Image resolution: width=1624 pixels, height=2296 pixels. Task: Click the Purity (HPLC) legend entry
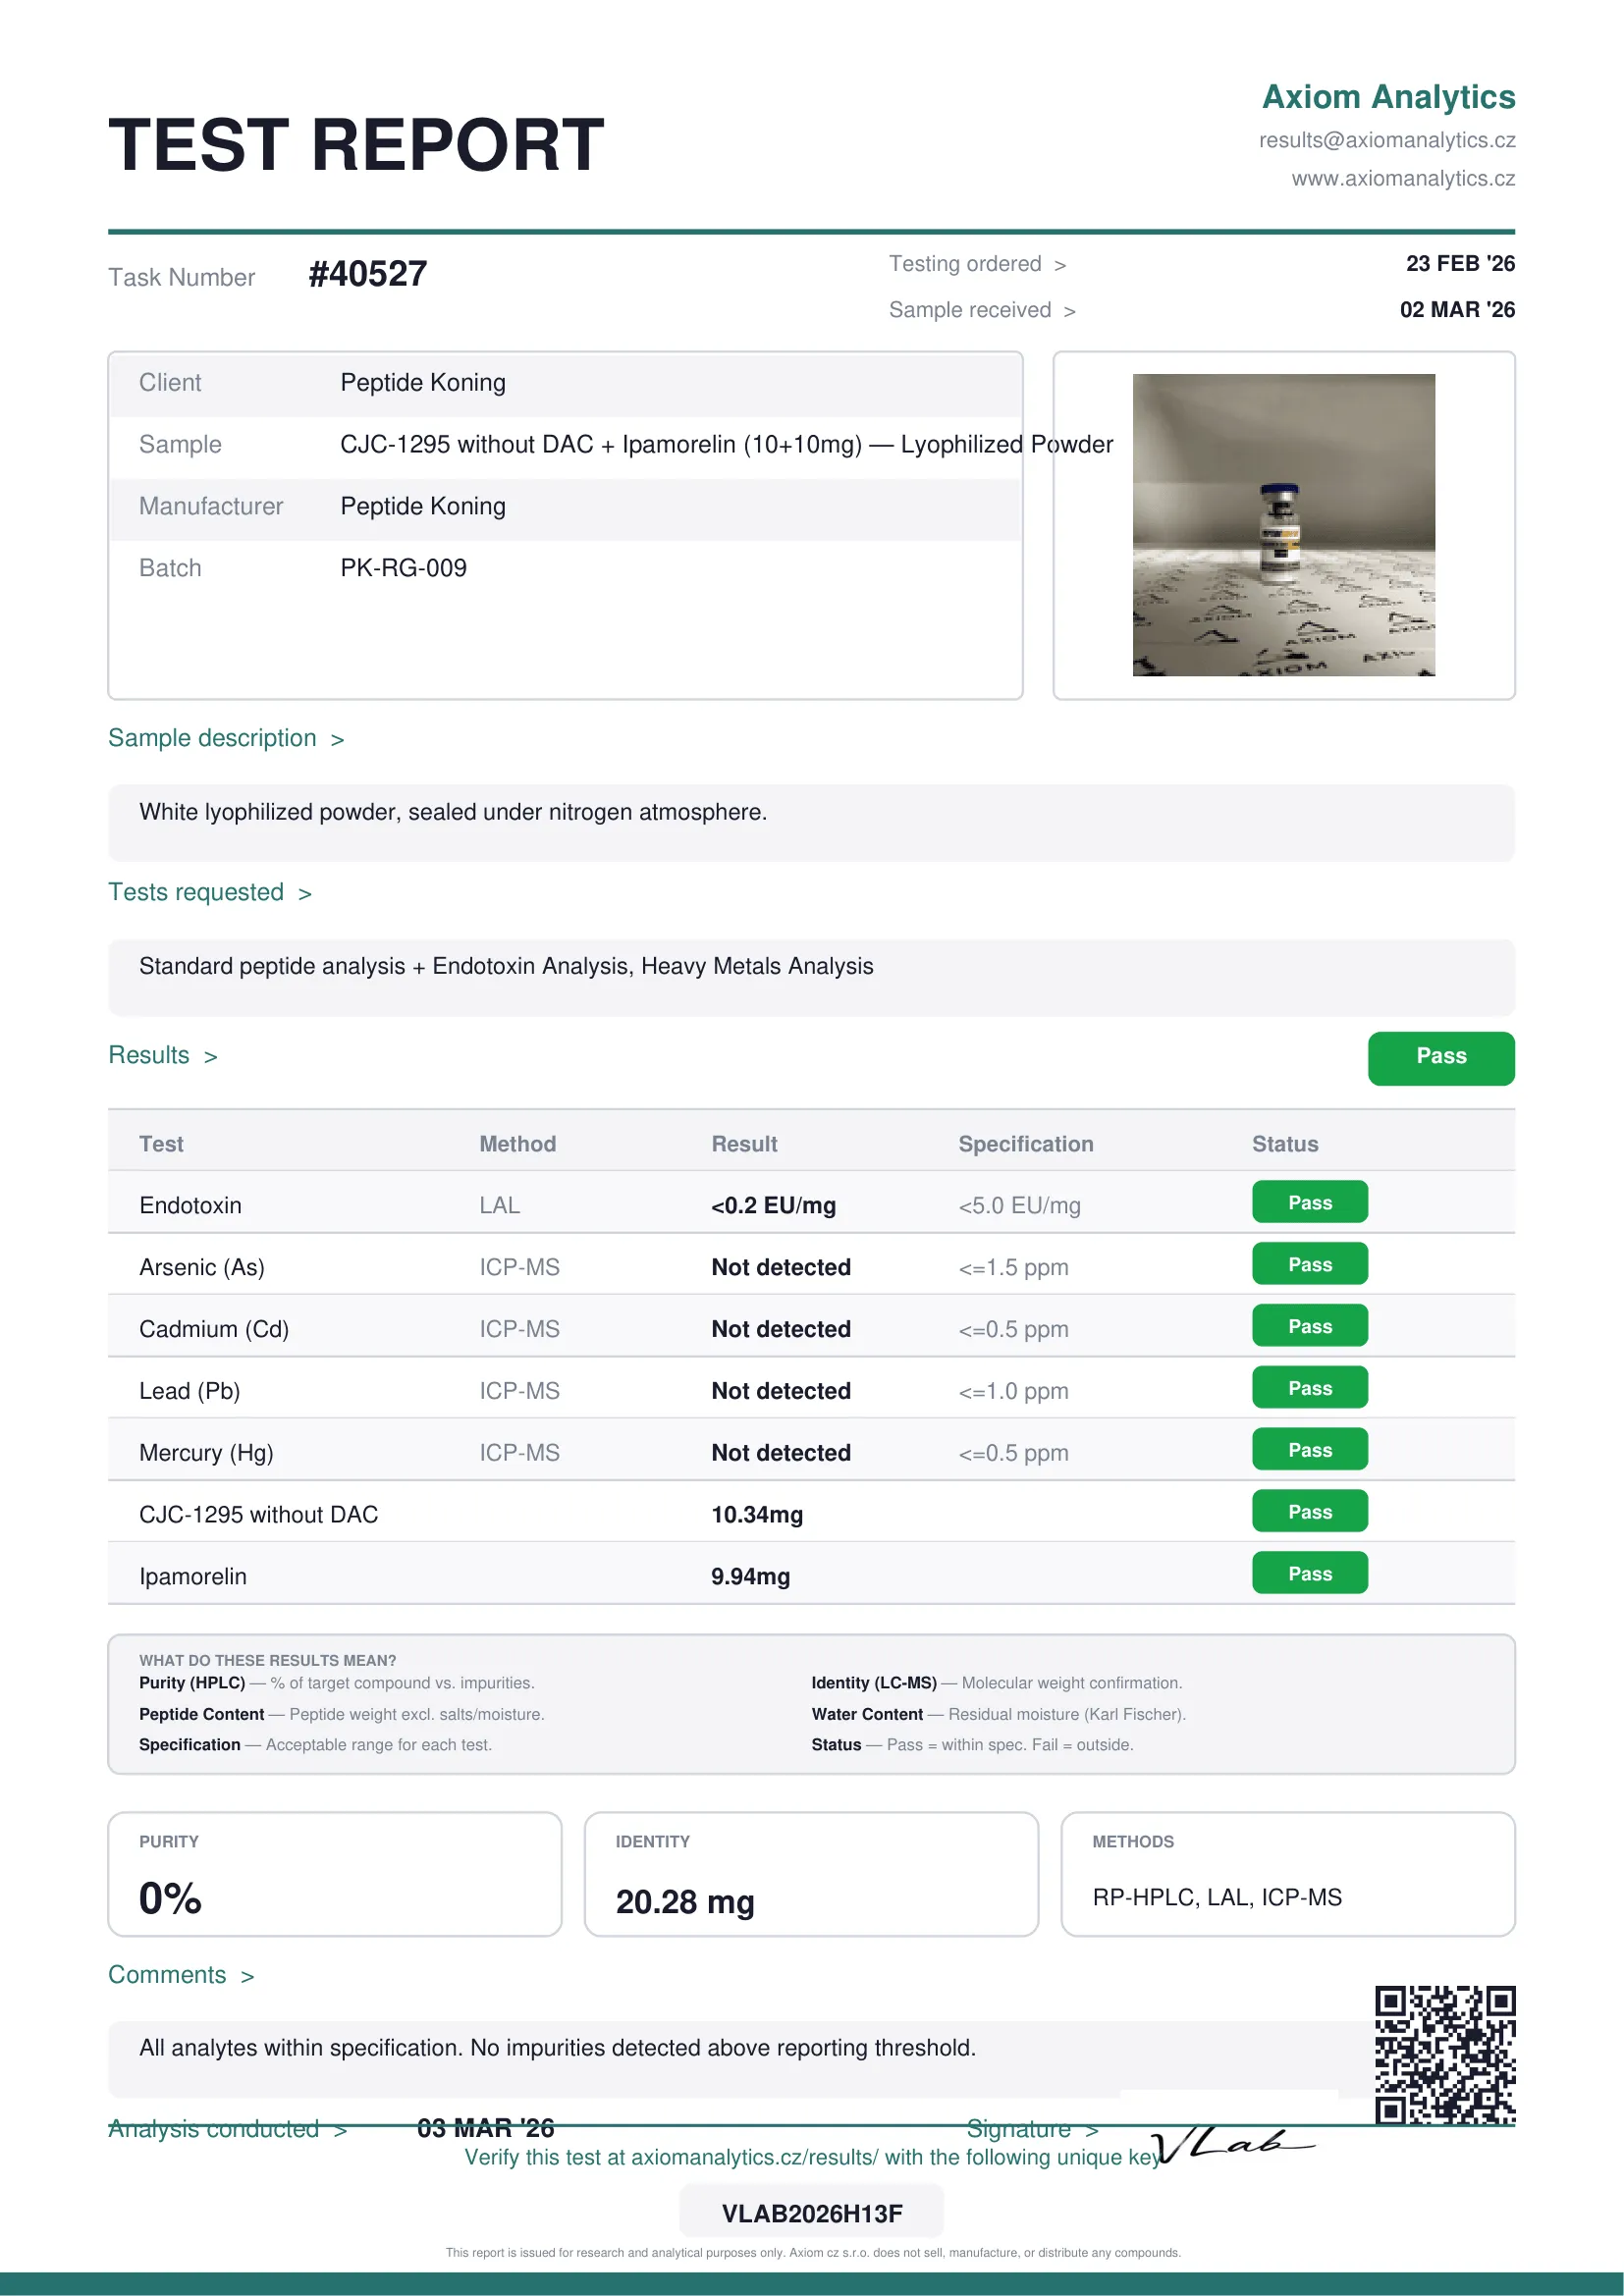pos(337,1683)
